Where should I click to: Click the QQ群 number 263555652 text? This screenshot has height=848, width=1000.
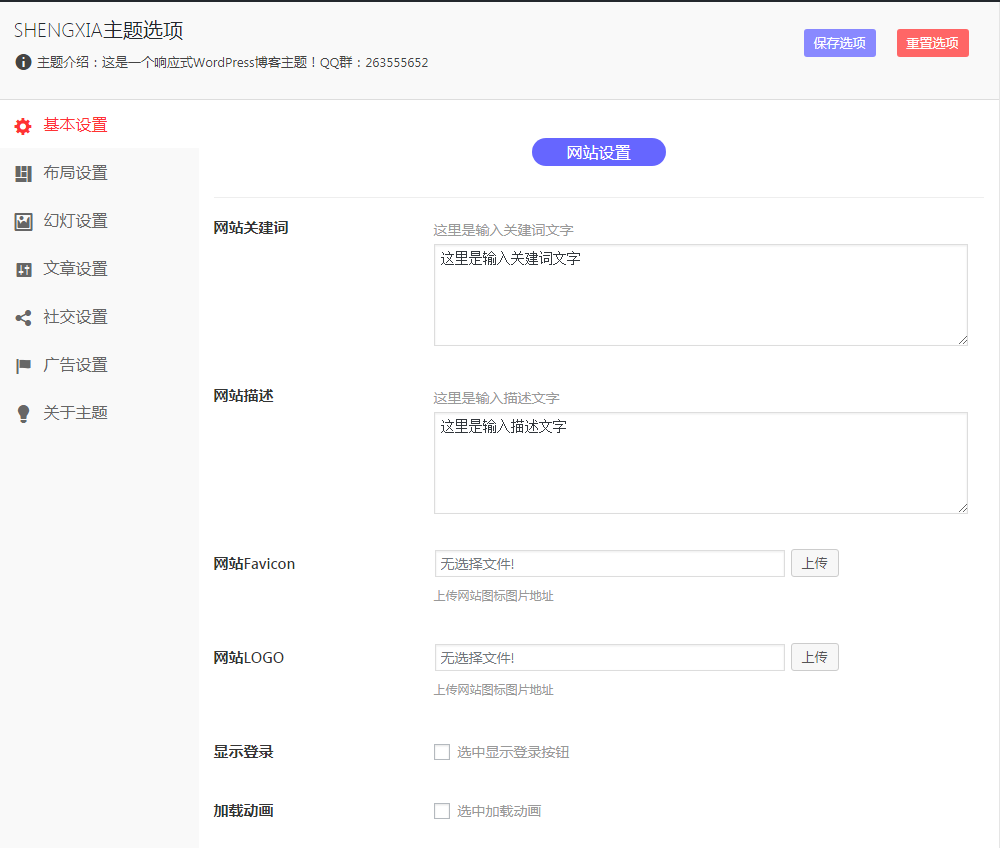pyautogui.click(x=397, y=62)
